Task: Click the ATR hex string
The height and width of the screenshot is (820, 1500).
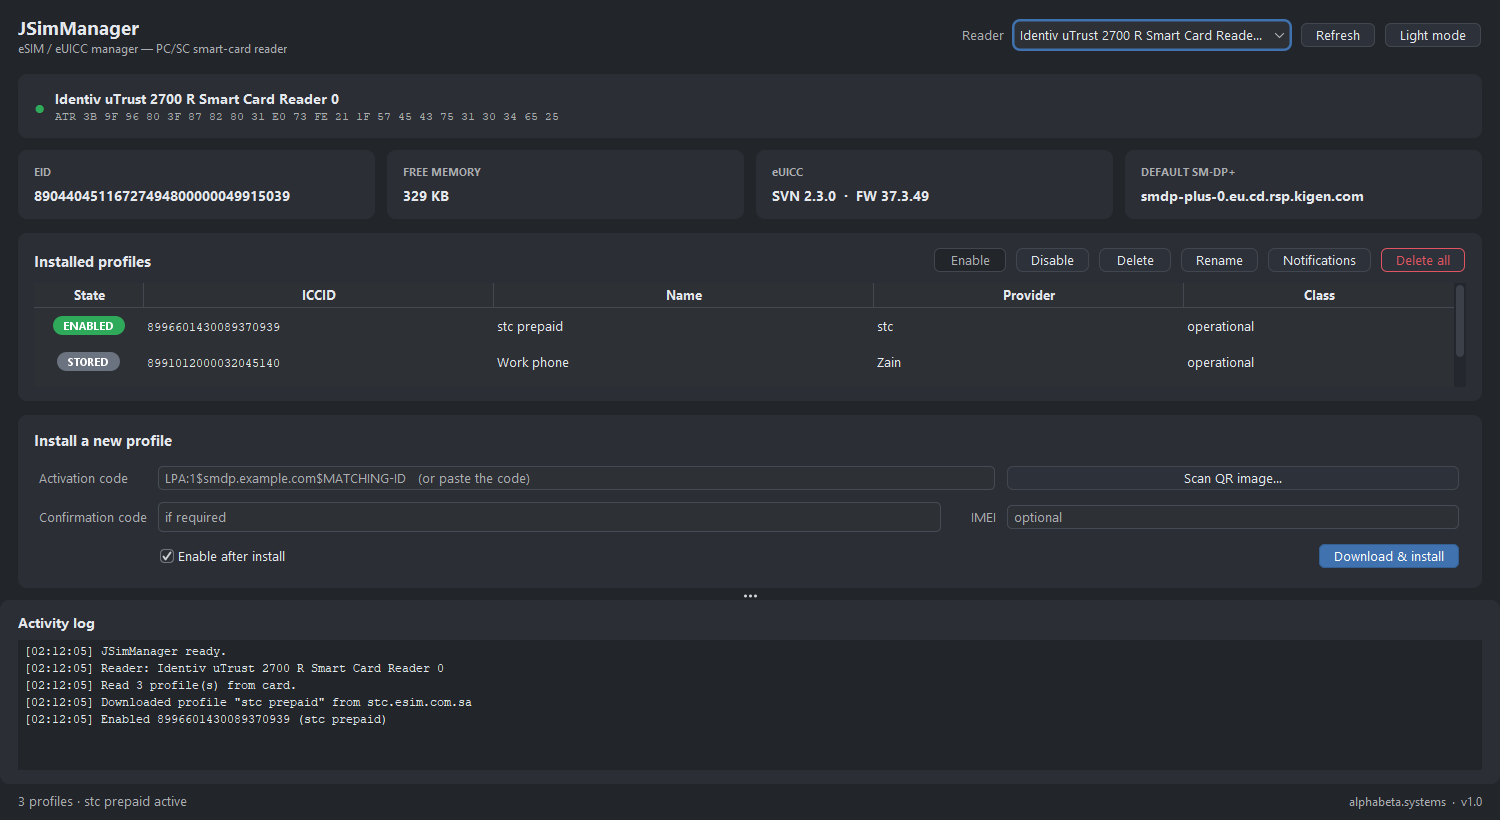Action: [x=306, y=117]
